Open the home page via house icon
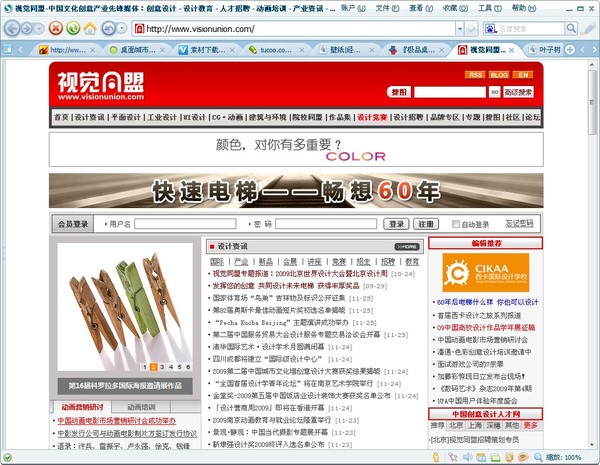This screenshot has height=465, width=600. 90,28
